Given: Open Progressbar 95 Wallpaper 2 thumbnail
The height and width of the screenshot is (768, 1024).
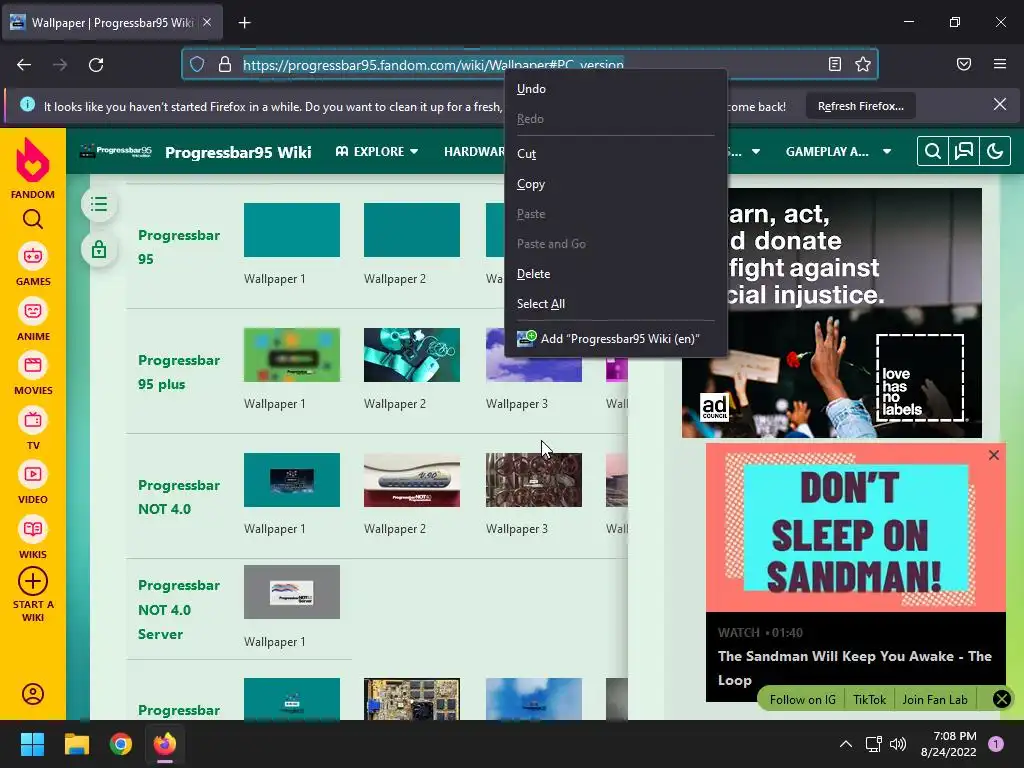Looking at the screenshot, I should coord(411,230).
